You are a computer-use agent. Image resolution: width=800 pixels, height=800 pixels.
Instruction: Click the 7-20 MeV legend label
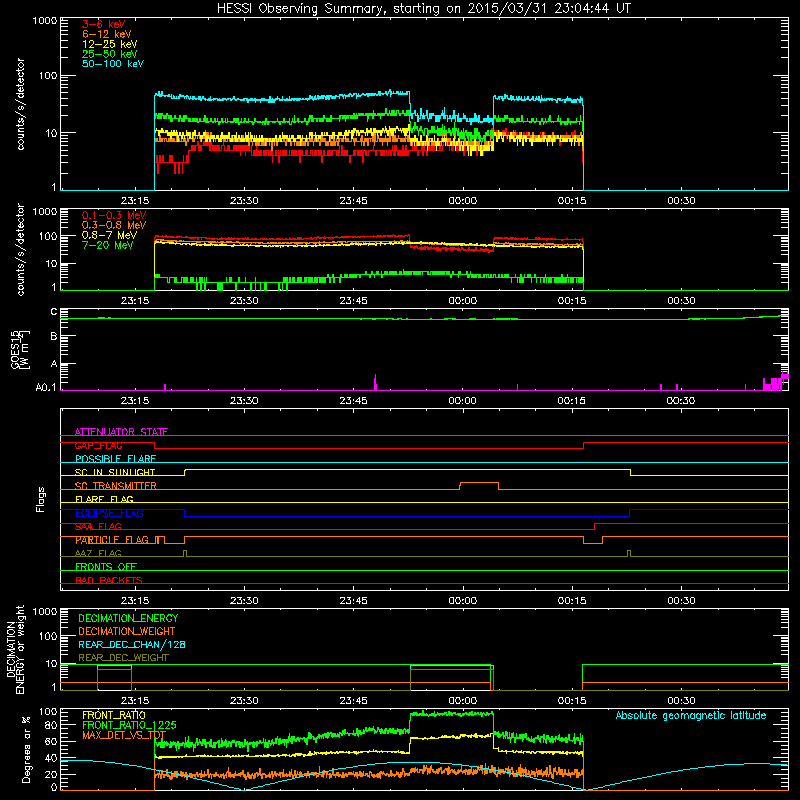108,245
